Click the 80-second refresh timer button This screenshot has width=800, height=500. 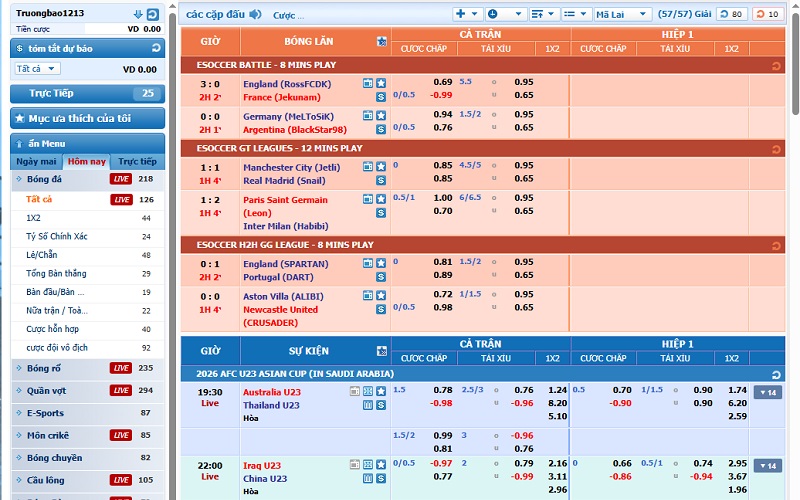click(x=732, y=14)
